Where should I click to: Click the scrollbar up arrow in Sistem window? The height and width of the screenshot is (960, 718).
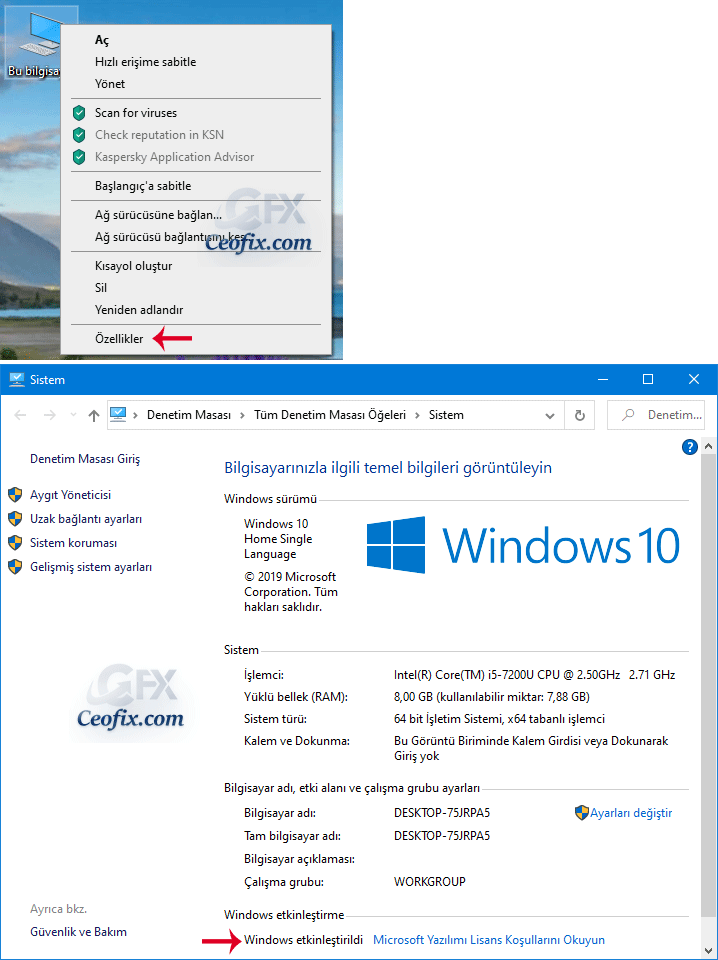point(708,446)
